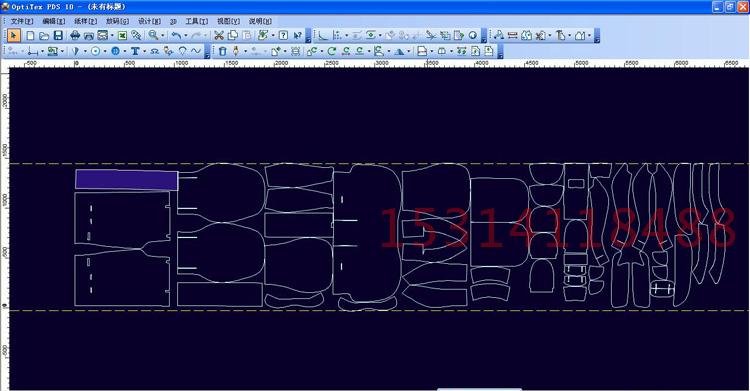This screenshot has width=750, height=391.
Task: Click the magnifier Zoom tool
Action: coord(153,35)
